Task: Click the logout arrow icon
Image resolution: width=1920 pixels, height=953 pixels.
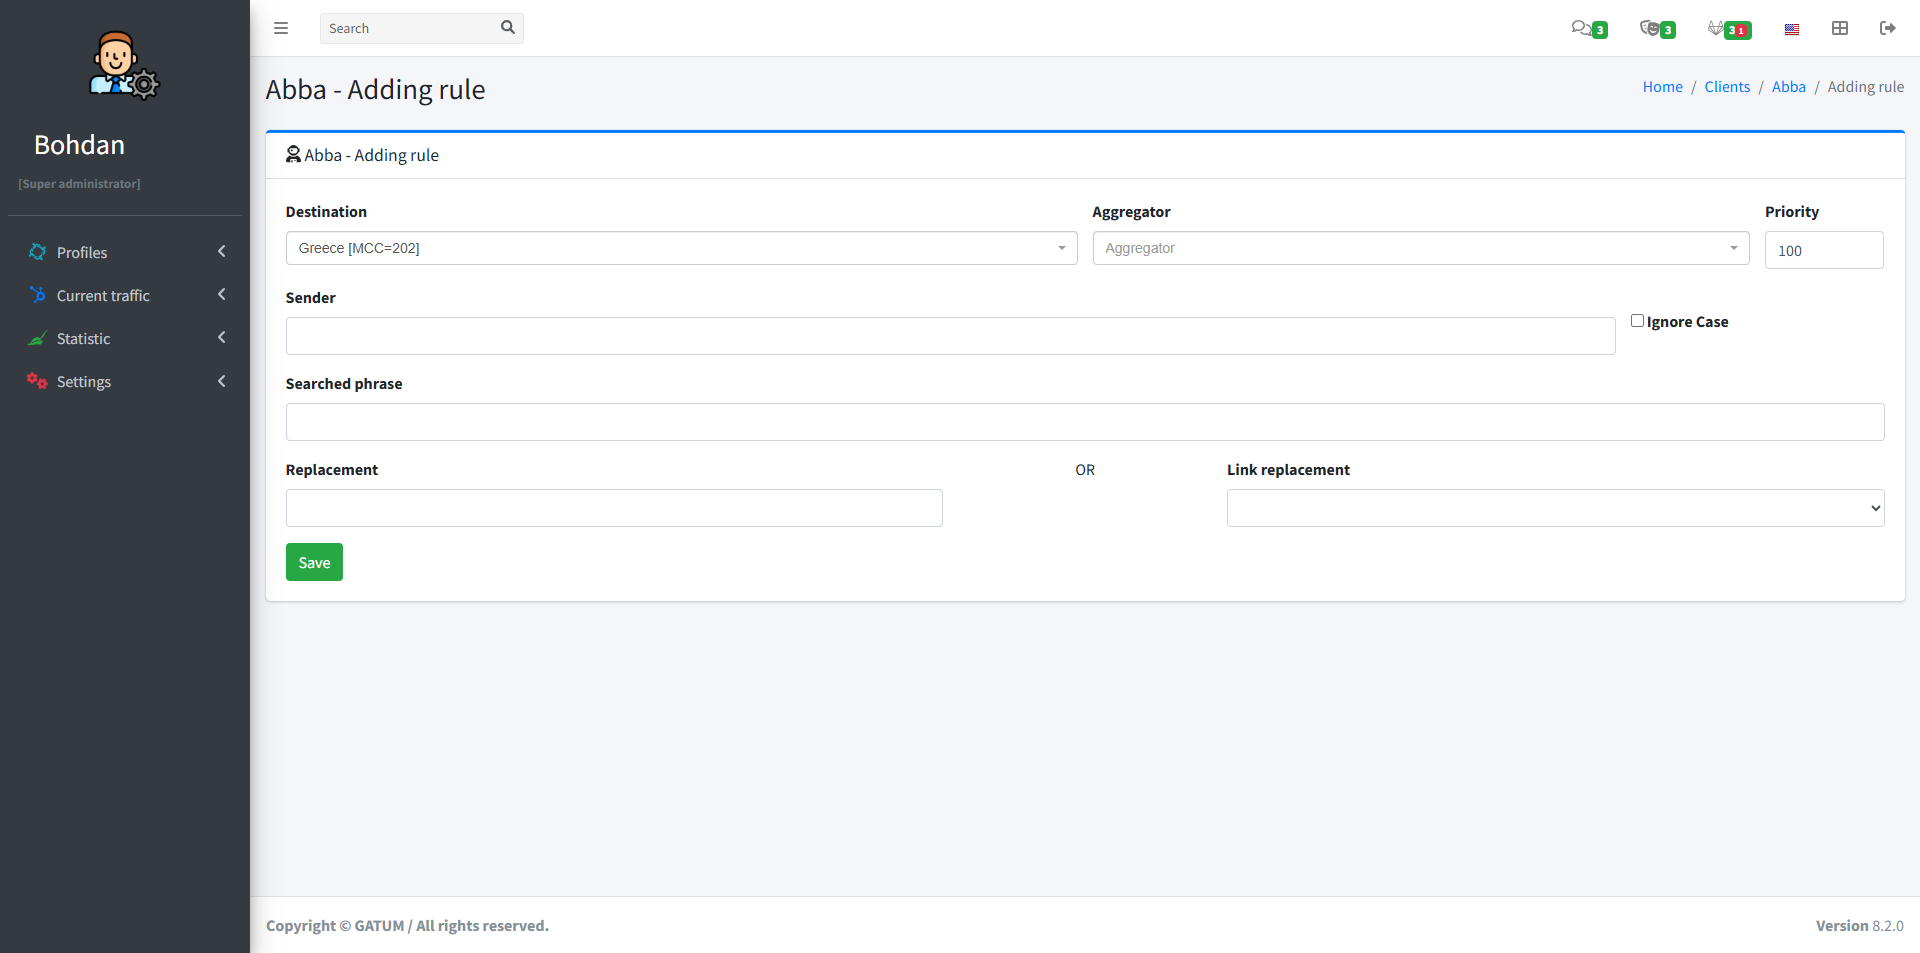Action: click(x=1888, y=28)
